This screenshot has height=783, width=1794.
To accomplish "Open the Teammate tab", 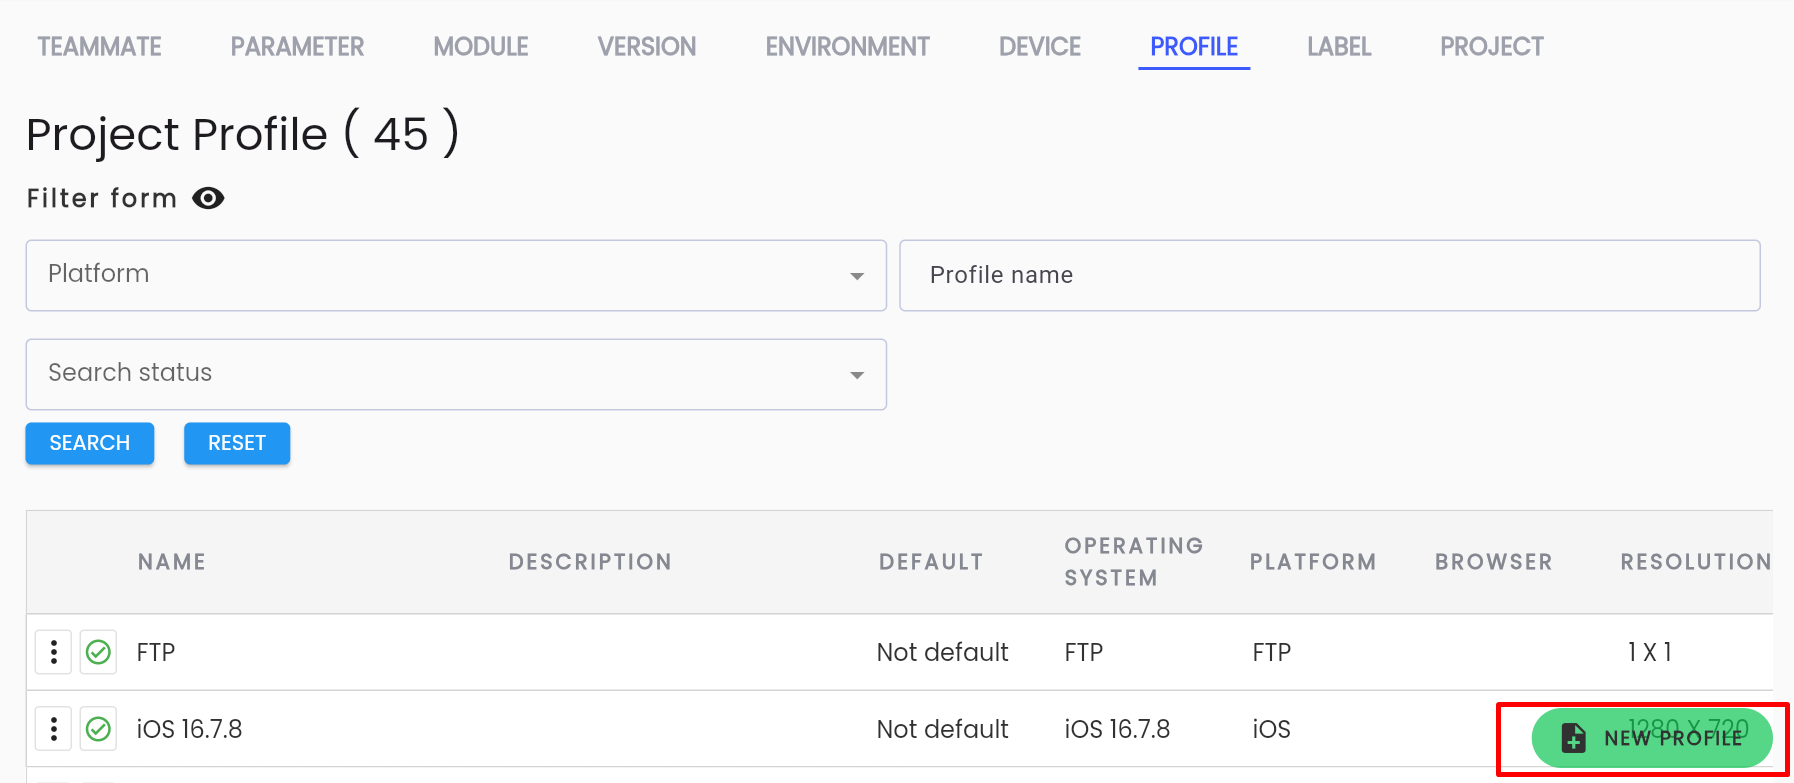I will coord(99,47).
